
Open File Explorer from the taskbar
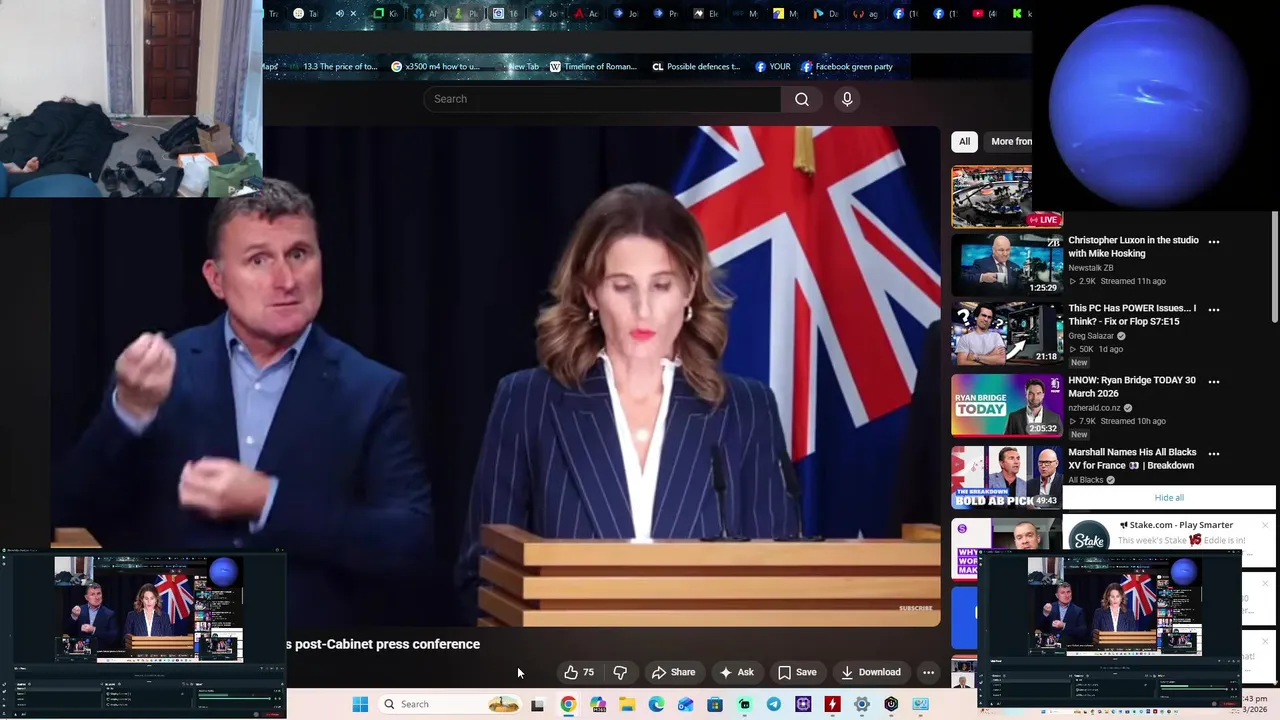click(x=627, y=704)
